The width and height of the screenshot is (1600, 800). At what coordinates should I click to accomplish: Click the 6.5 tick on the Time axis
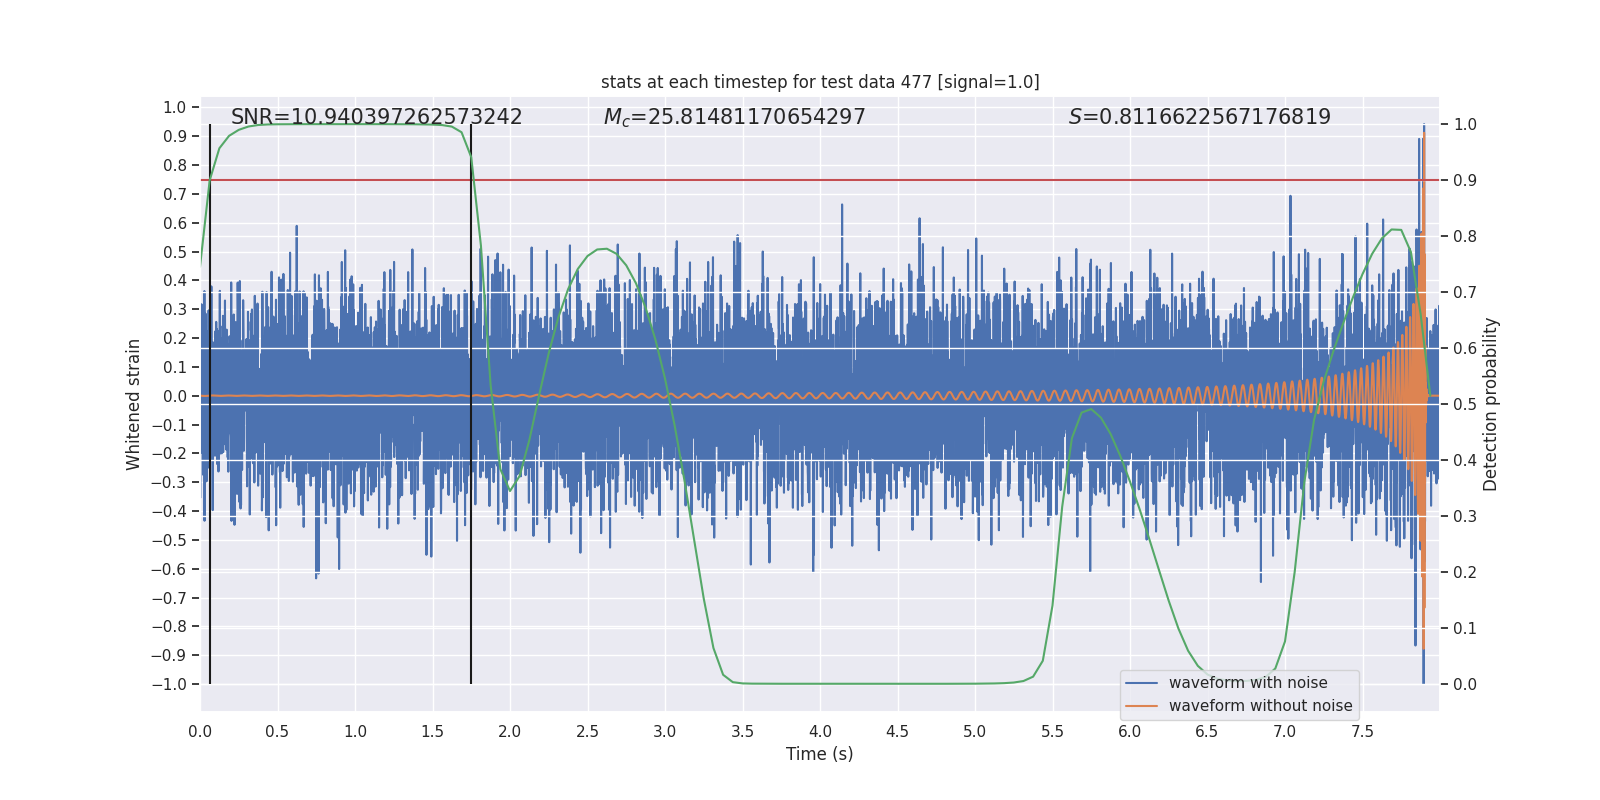tap(1207, 731)
